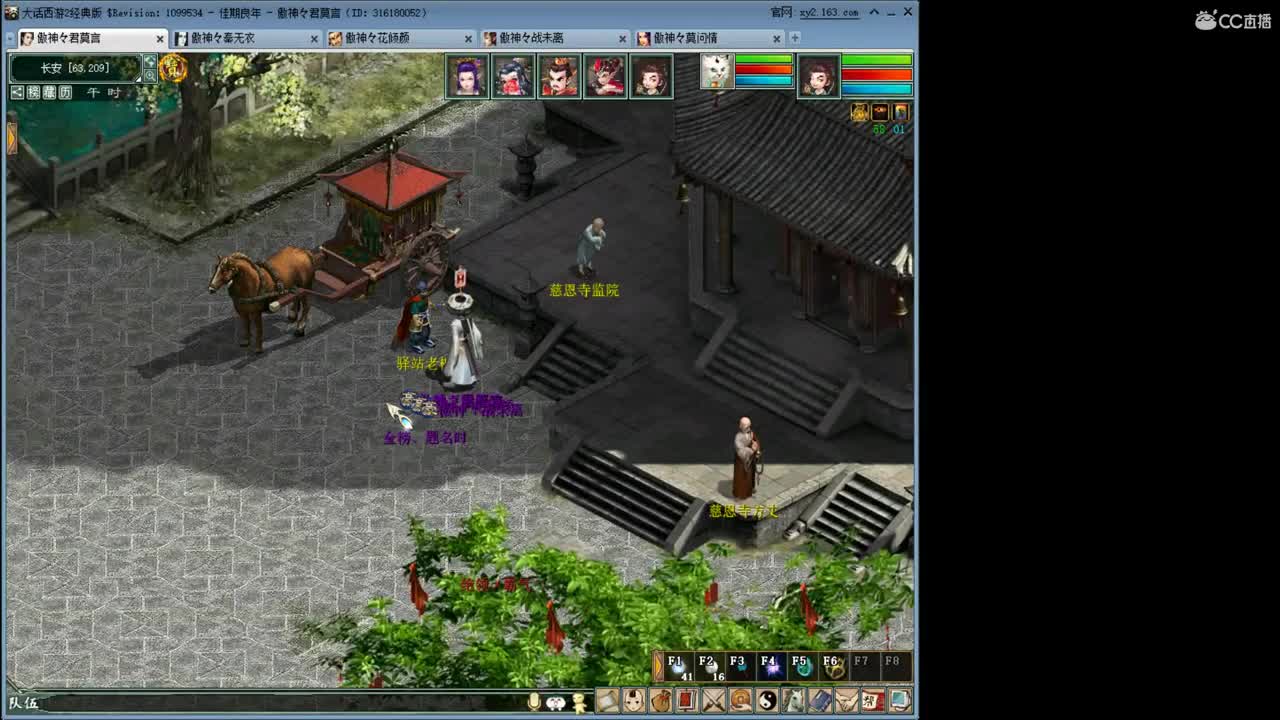This screenshot has height=720, width=1280.
Task: Click the magnifier icon beside the location box
Action: coord(150,75)
